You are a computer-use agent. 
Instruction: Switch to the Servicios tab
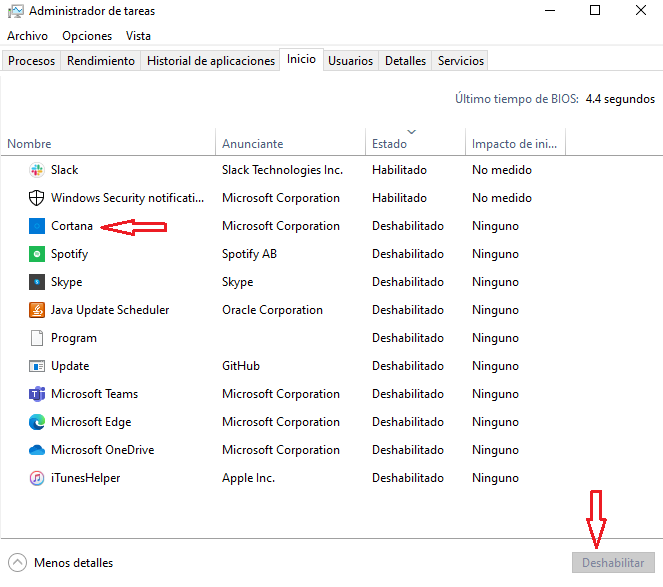[460, 61]
